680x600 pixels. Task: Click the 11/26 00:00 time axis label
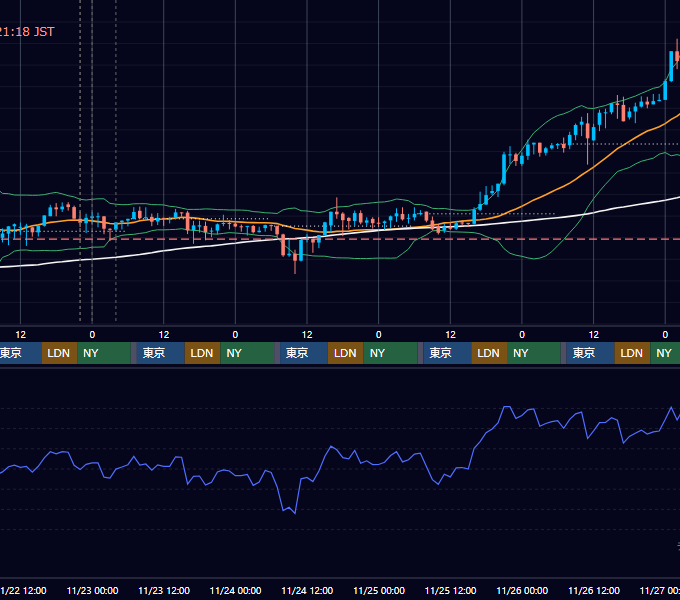(x=522, y=590)
